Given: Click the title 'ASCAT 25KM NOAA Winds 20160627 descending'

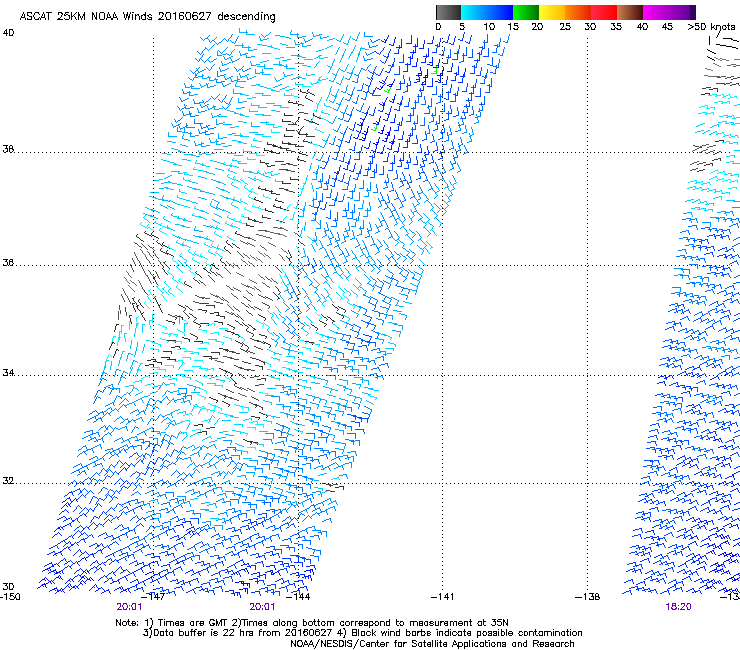Looking at the screenshot, I should pyautogui.click(x=147, y=16).
